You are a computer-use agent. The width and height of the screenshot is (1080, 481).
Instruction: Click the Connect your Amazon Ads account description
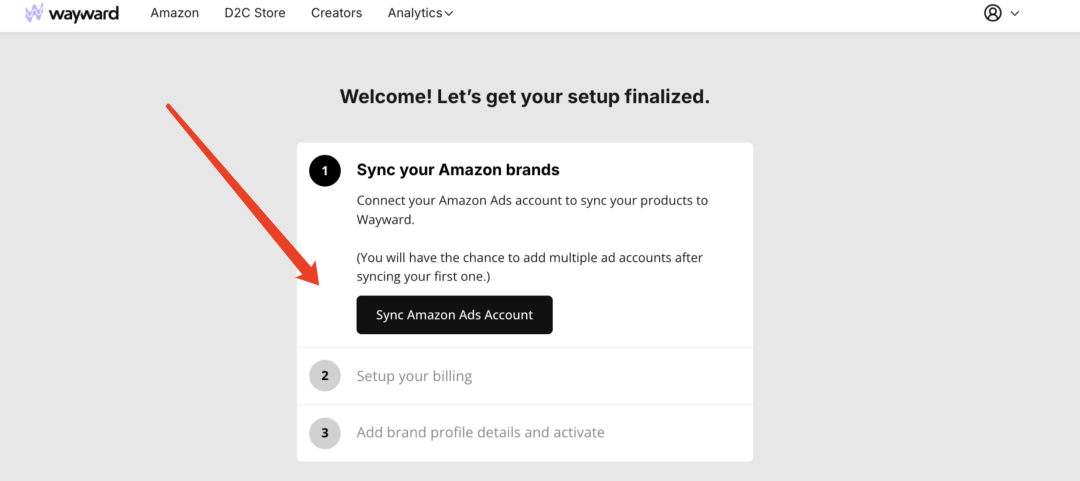(x=532, y=210)
